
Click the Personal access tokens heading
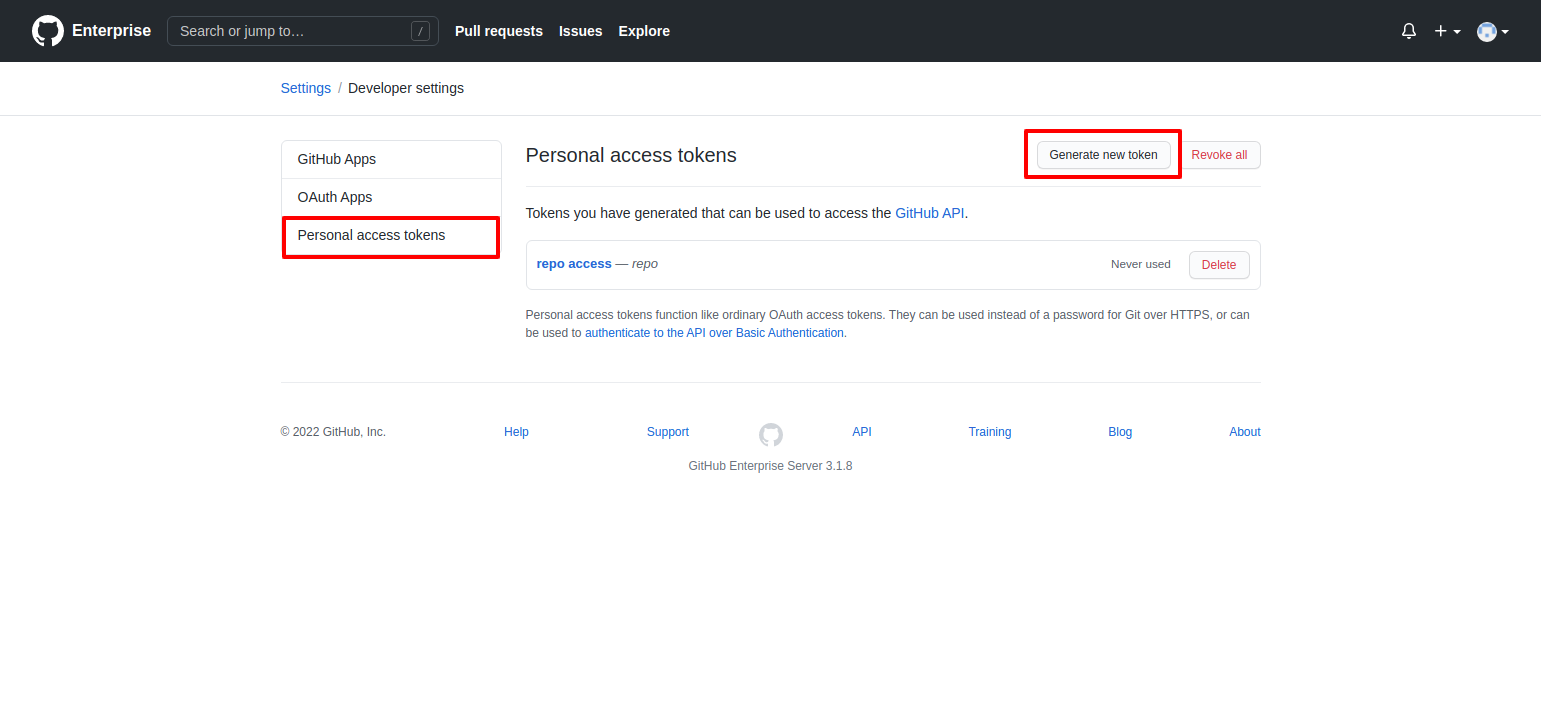pyautogui.click(x=631, y=155)
